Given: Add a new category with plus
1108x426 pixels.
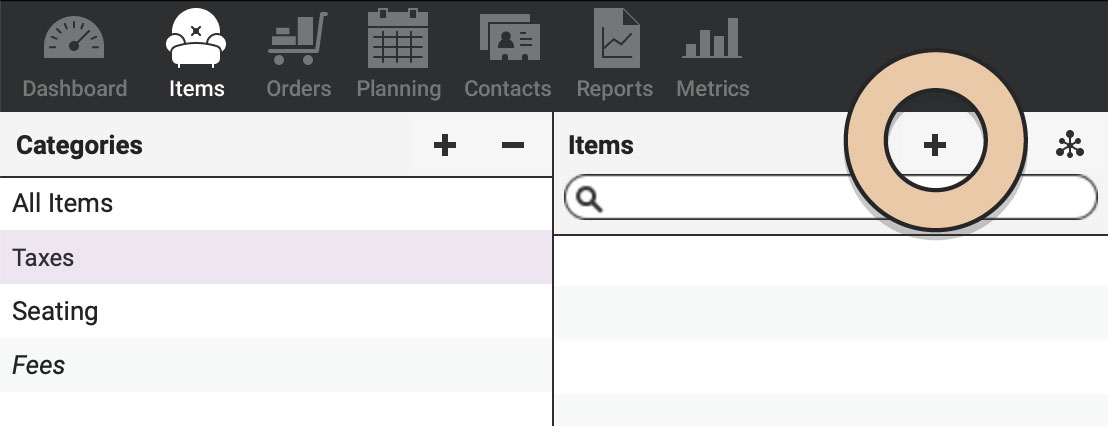Looking at the screenshot, I should (444, 146).
